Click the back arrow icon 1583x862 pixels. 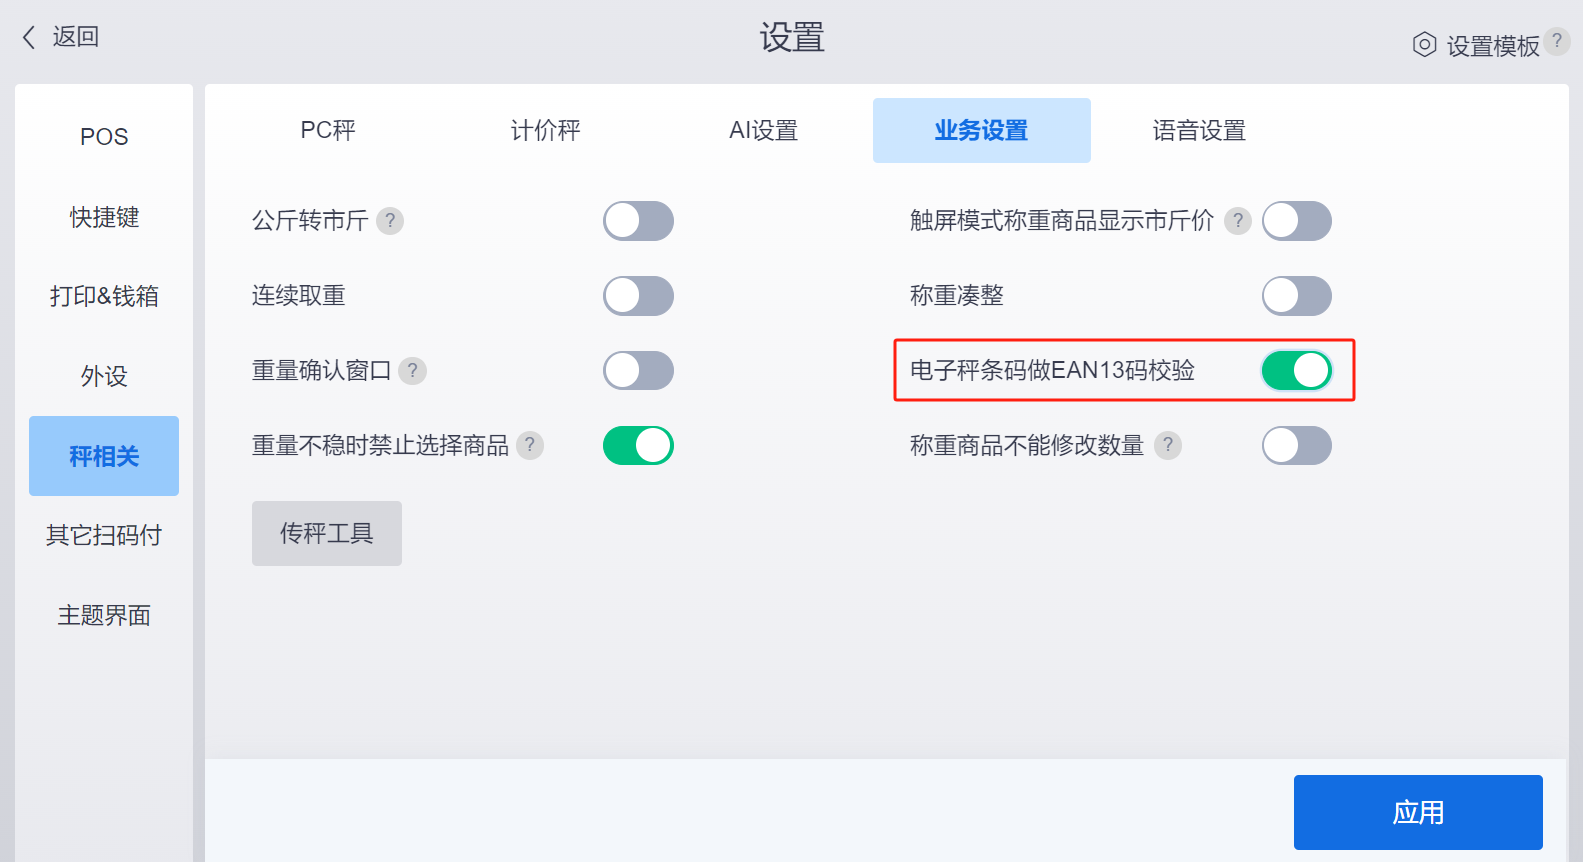coord(29,37)
